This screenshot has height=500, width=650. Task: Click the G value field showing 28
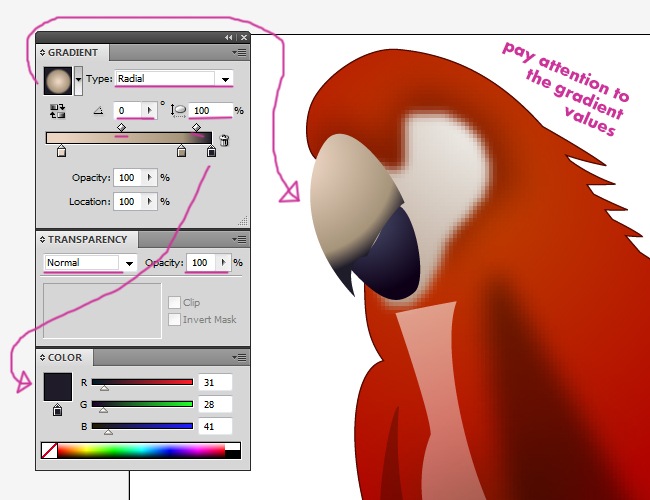tap(215, 404)
